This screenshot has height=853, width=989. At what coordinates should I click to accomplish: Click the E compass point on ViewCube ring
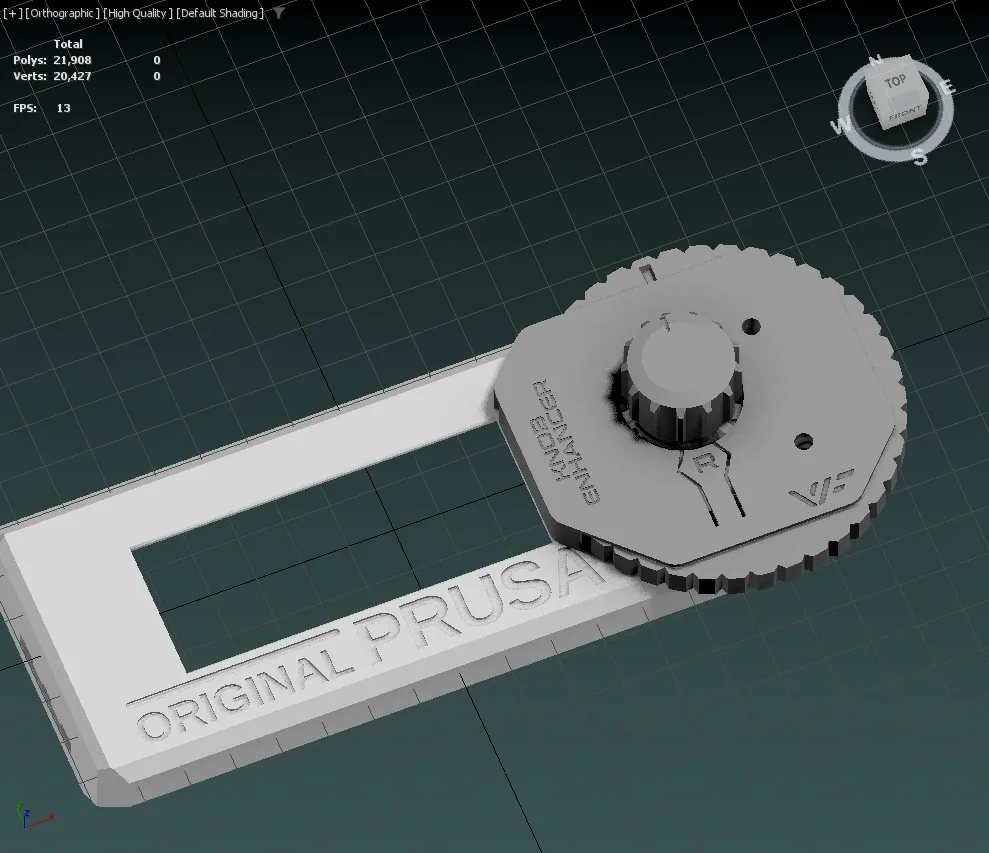(x=948, y=88)
